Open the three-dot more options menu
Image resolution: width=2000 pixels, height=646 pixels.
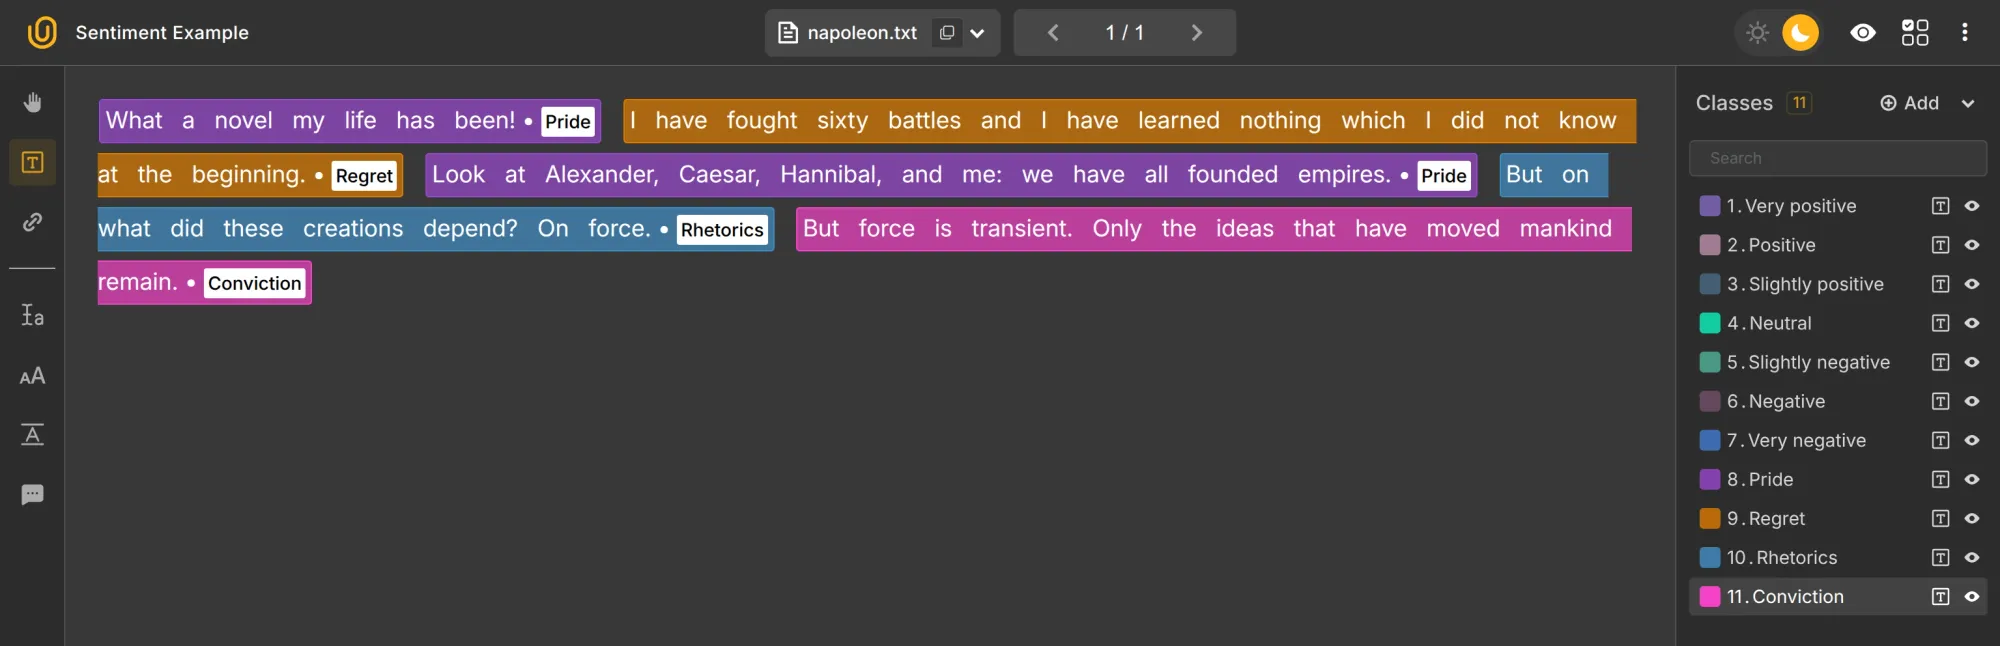point(1964,33)
